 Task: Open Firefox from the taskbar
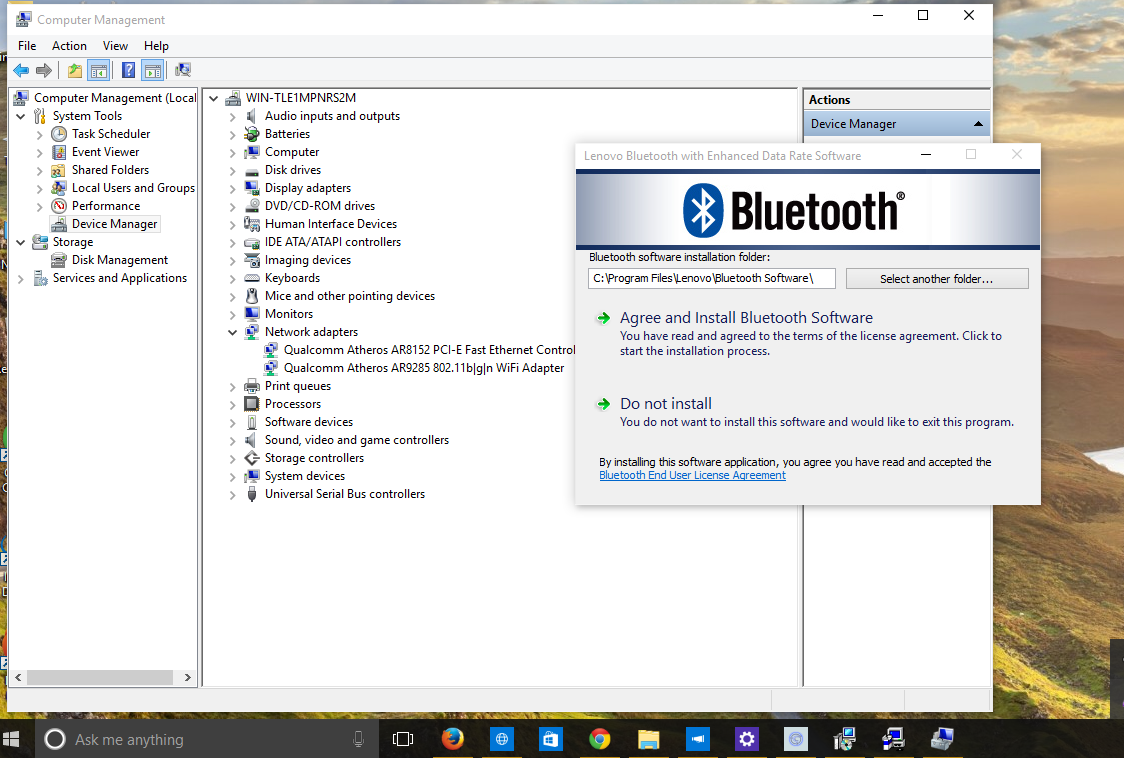pyautogui.click(x=452, y=739)
